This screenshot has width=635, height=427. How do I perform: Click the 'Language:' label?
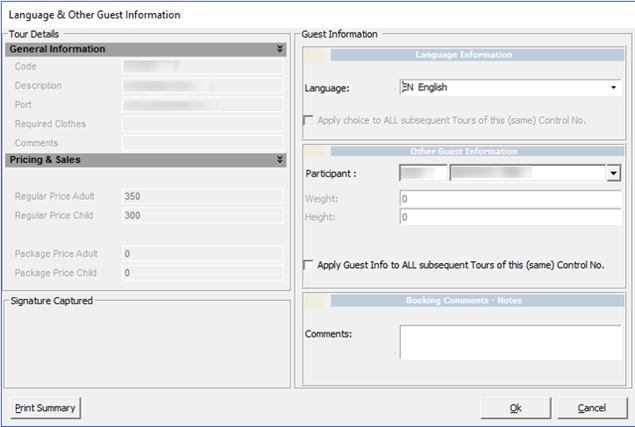tap(327, 88)
